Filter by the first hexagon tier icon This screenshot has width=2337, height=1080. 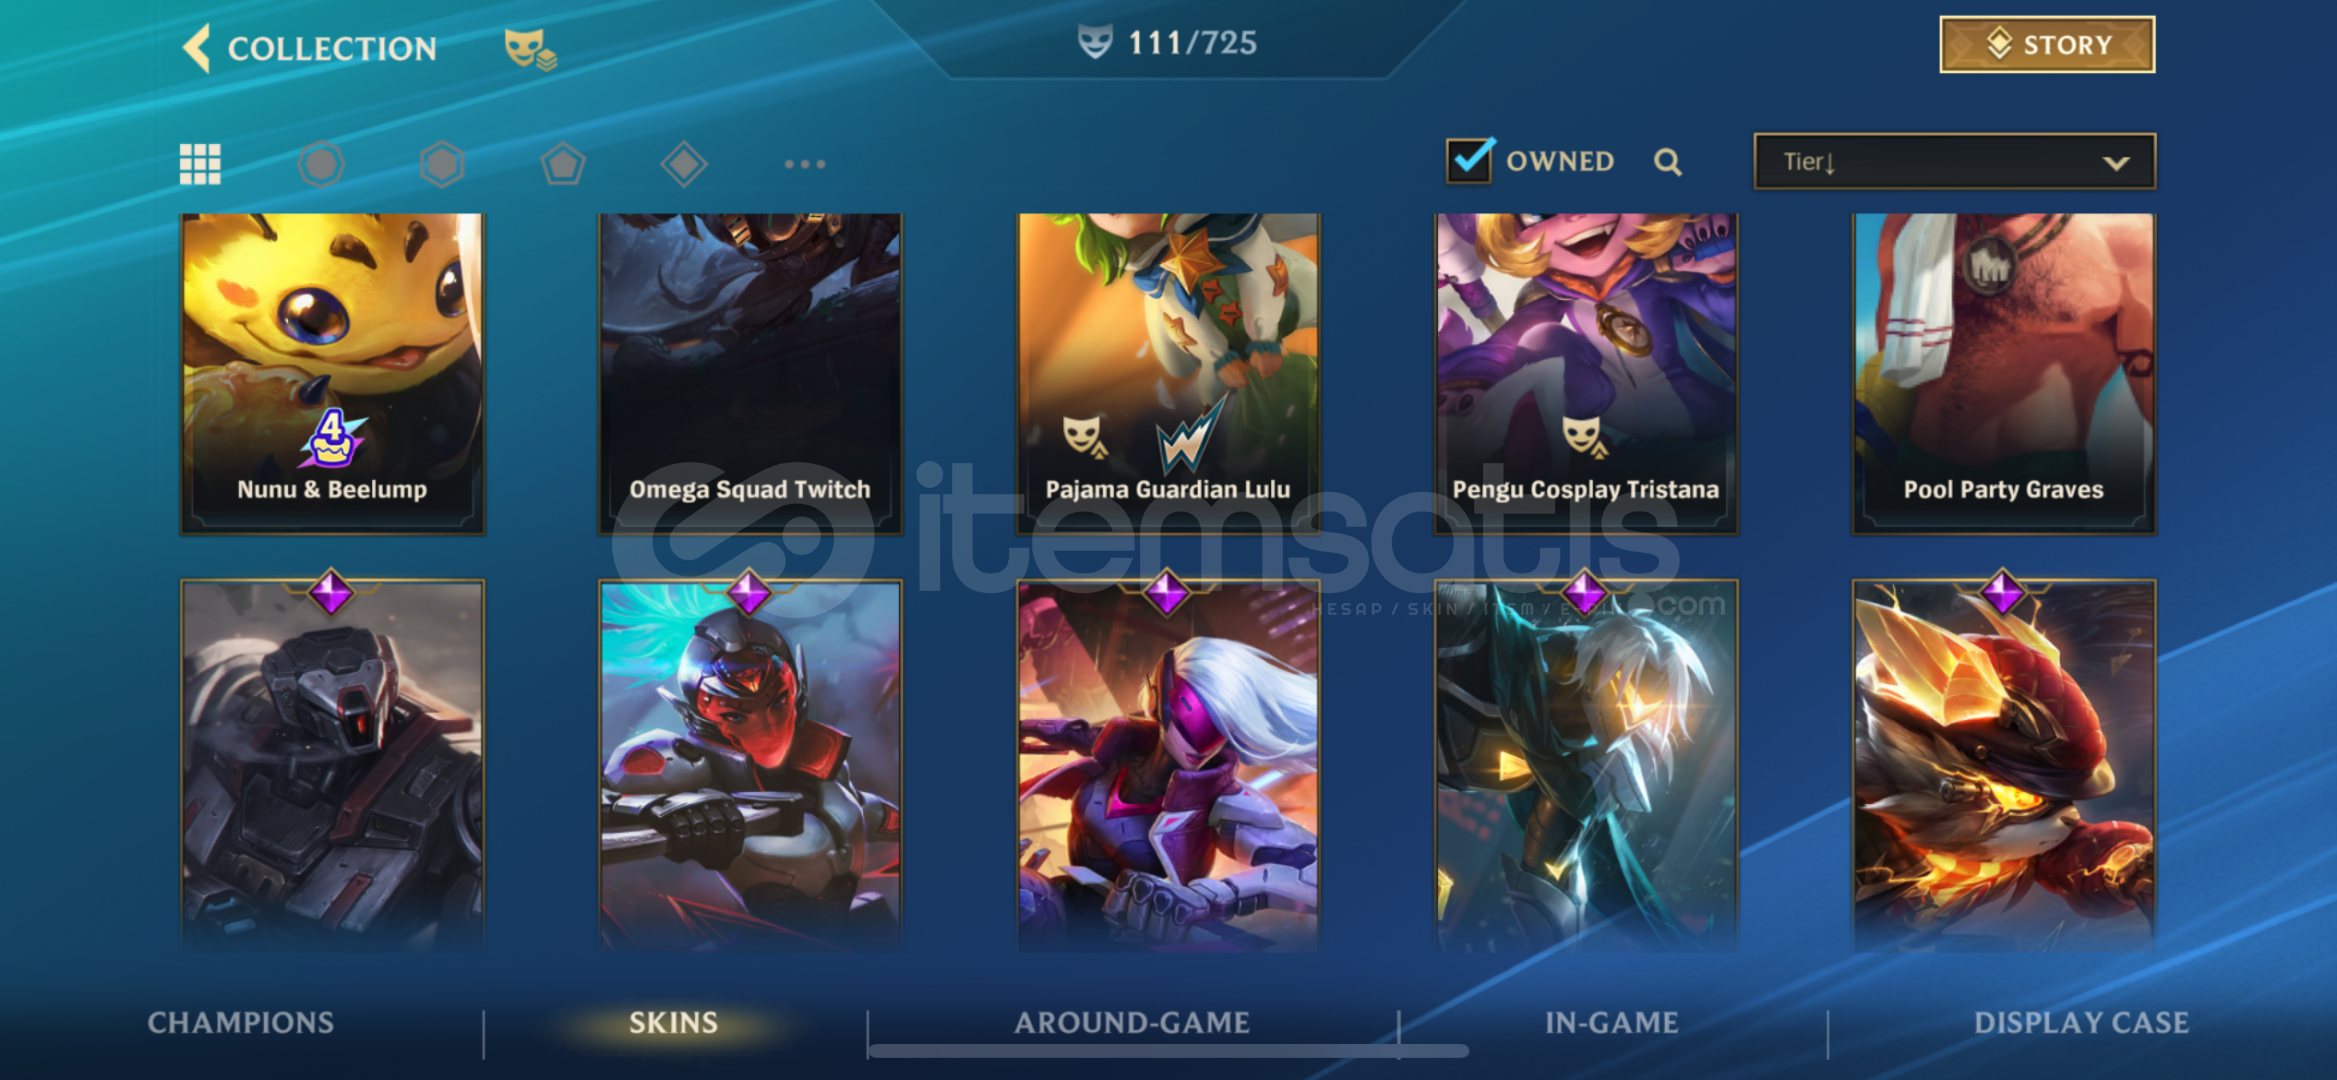[x=321, y=164]
